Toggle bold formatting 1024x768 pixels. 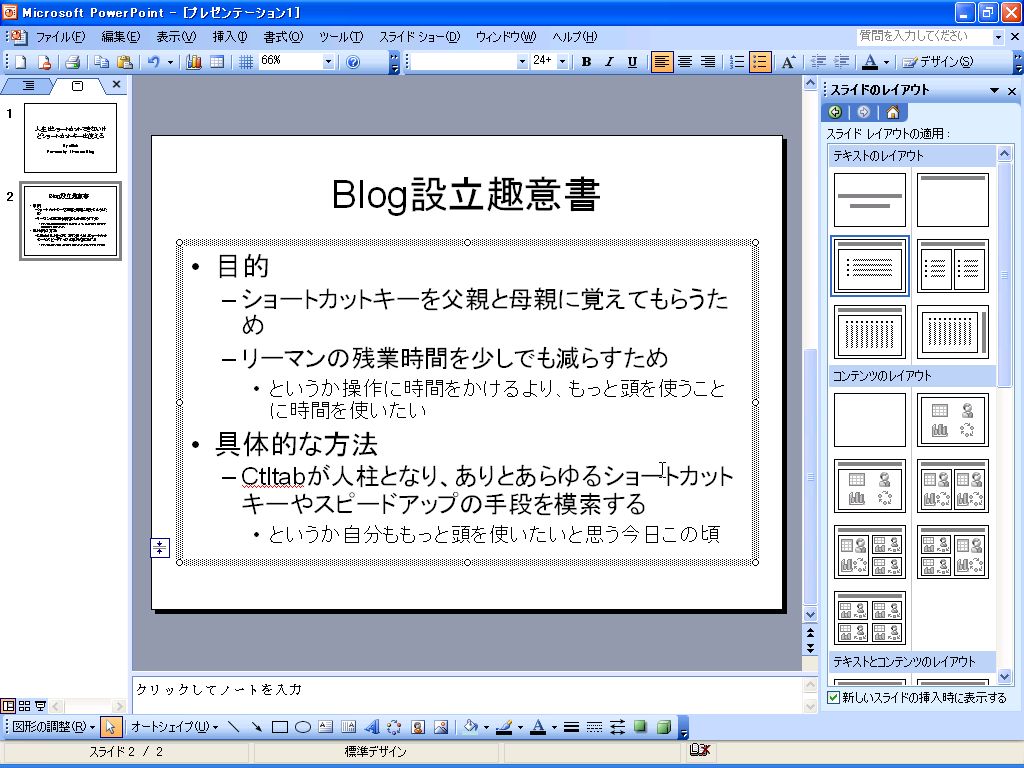pos(586,62)
